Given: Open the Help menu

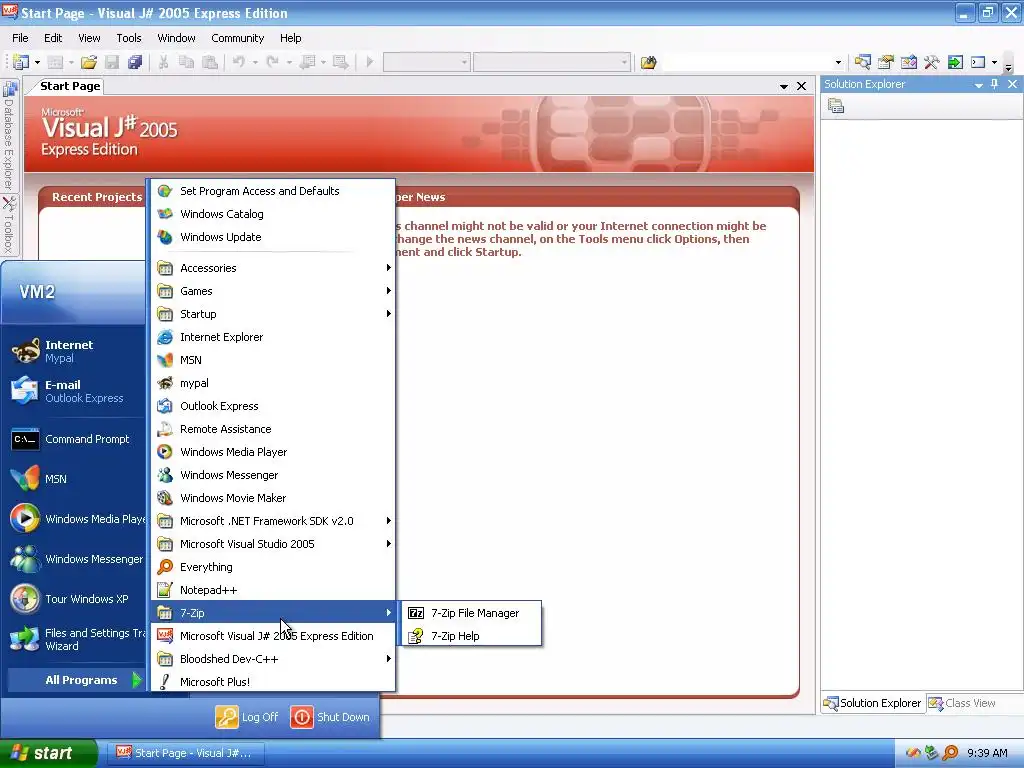Looking at the screenshot, I should click(291, 38).
